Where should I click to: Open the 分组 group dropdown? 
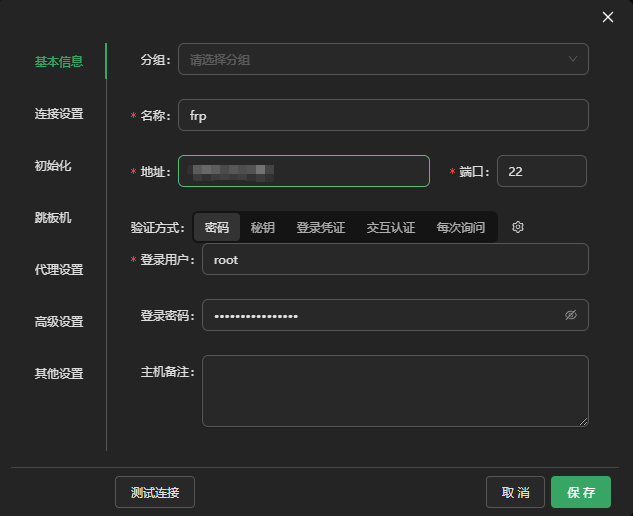coord(383,59)
